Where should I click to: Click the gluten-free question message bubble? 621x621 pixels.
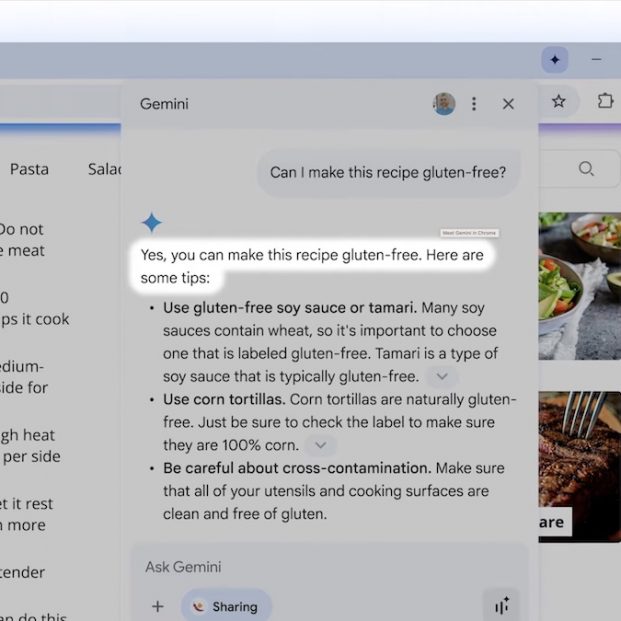pos(388,172)
